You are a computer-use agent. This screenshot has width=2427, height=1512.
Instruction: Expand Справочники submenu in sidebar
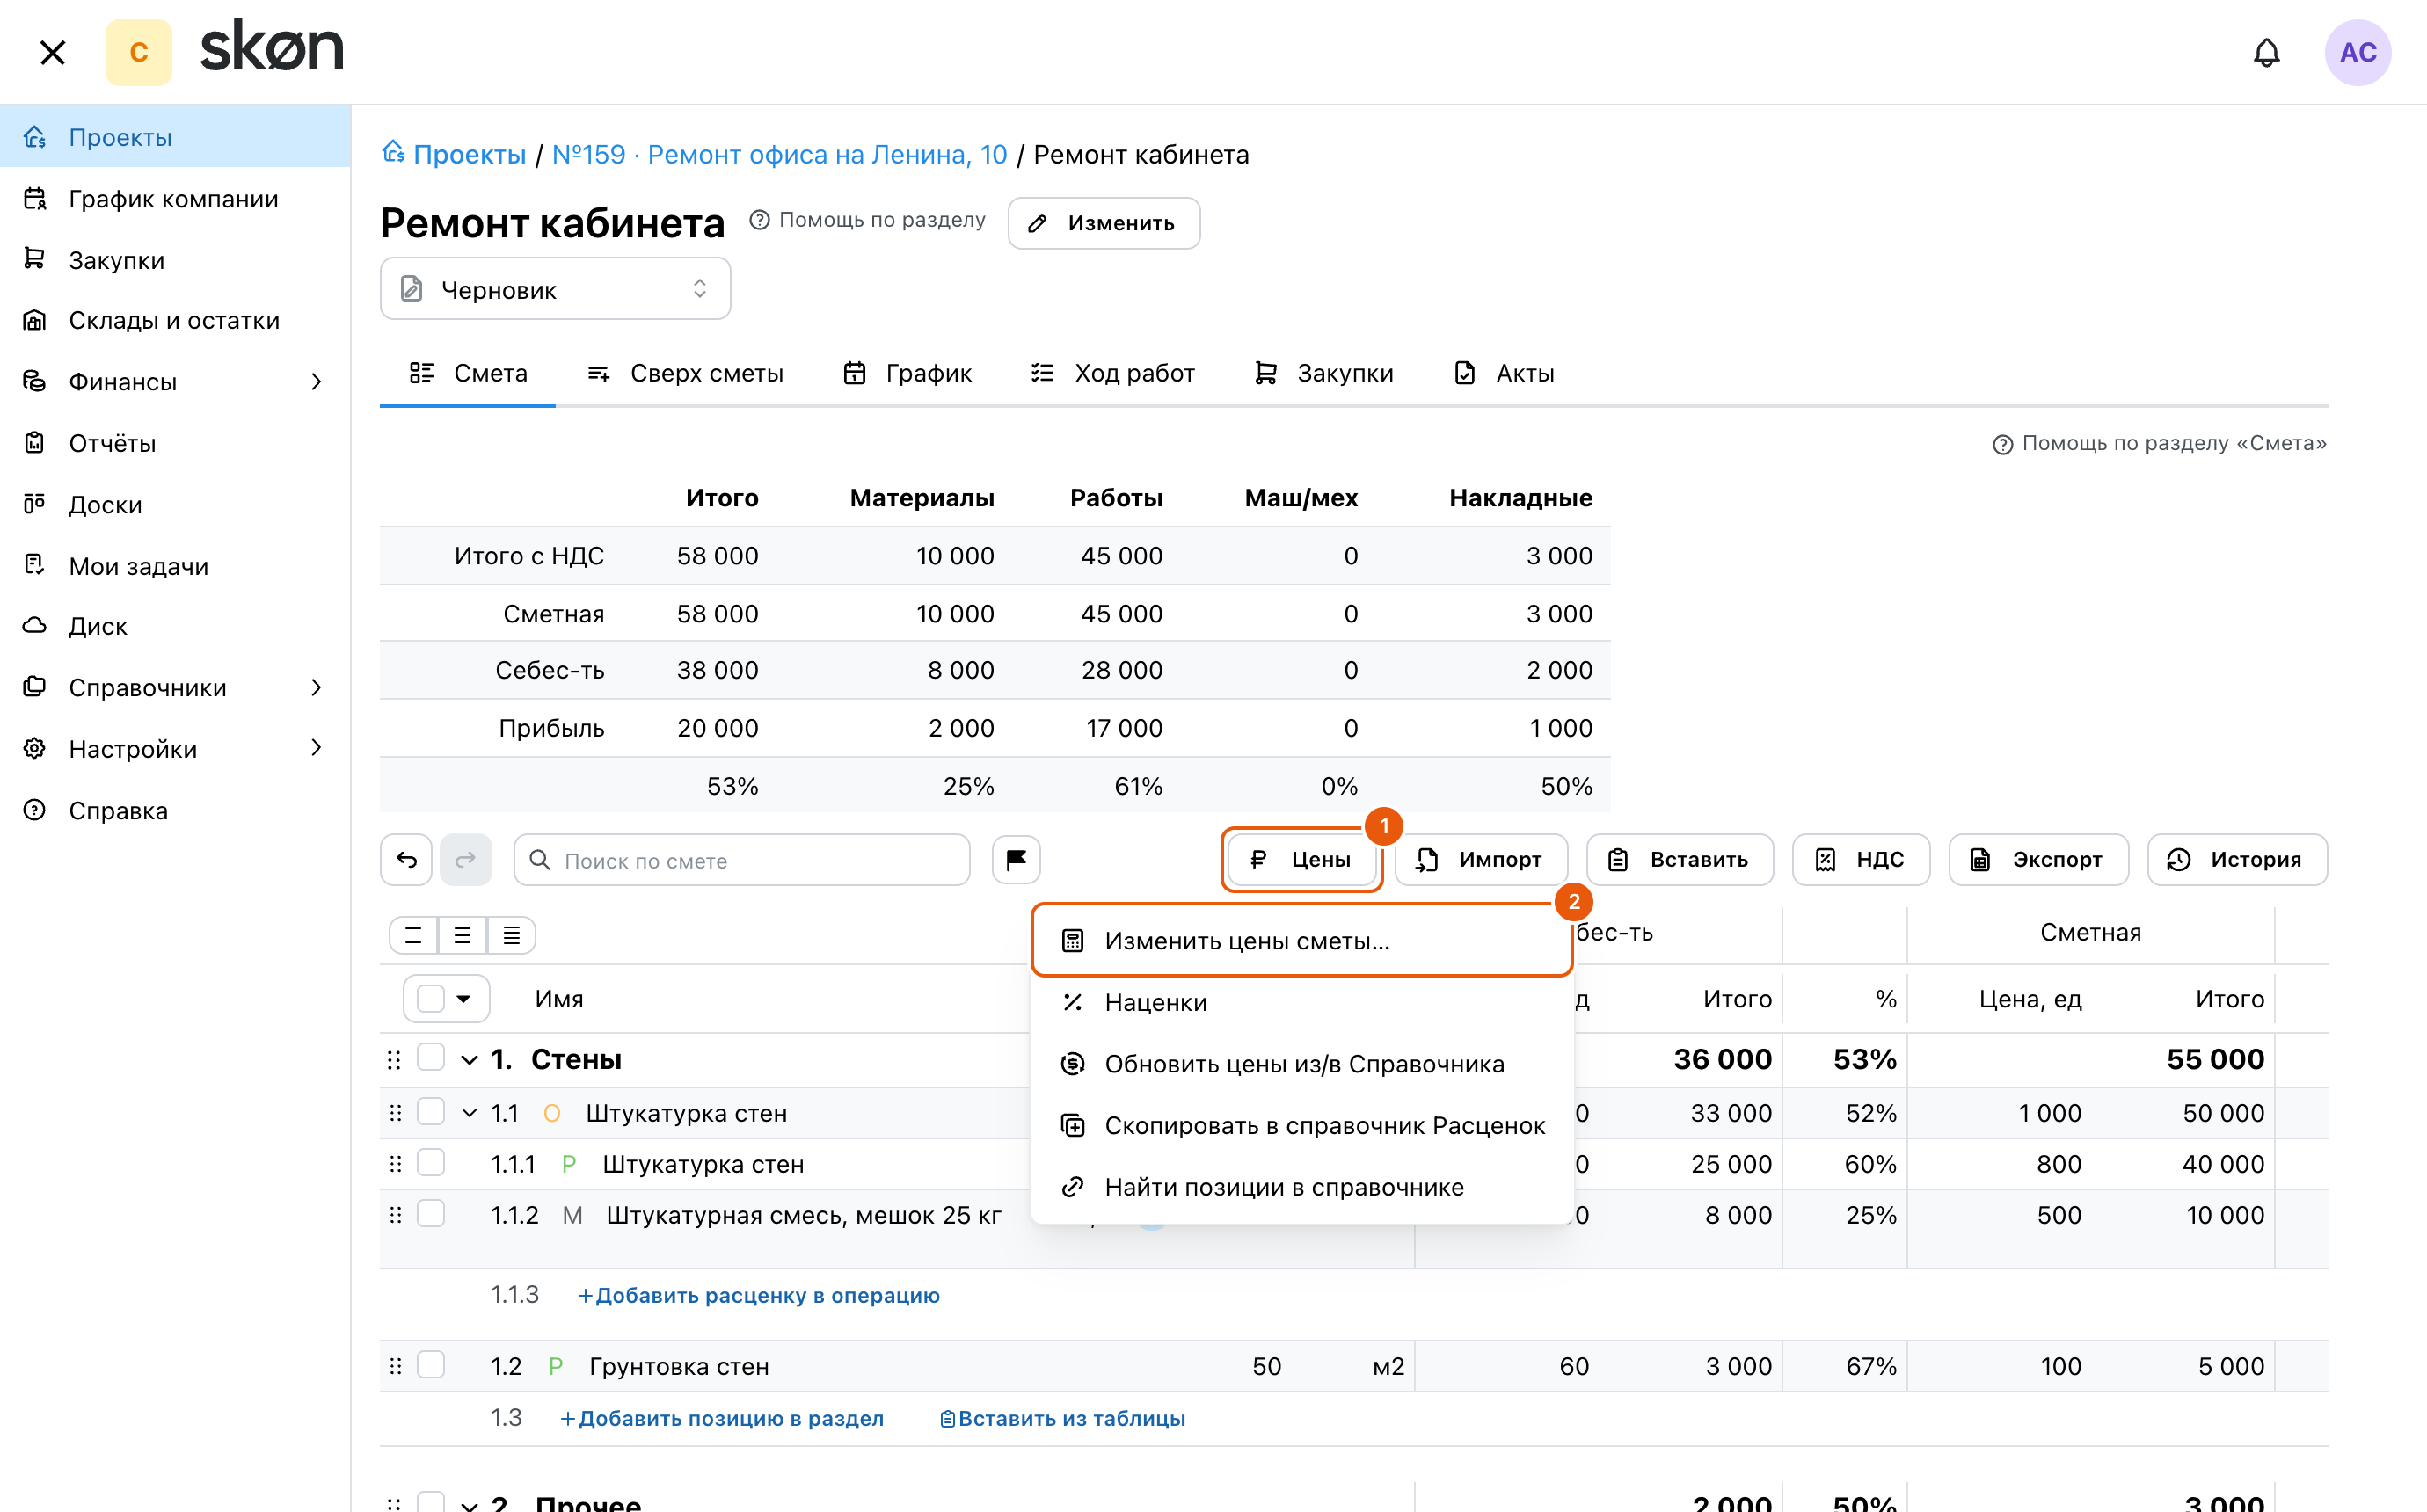[316, 687]
